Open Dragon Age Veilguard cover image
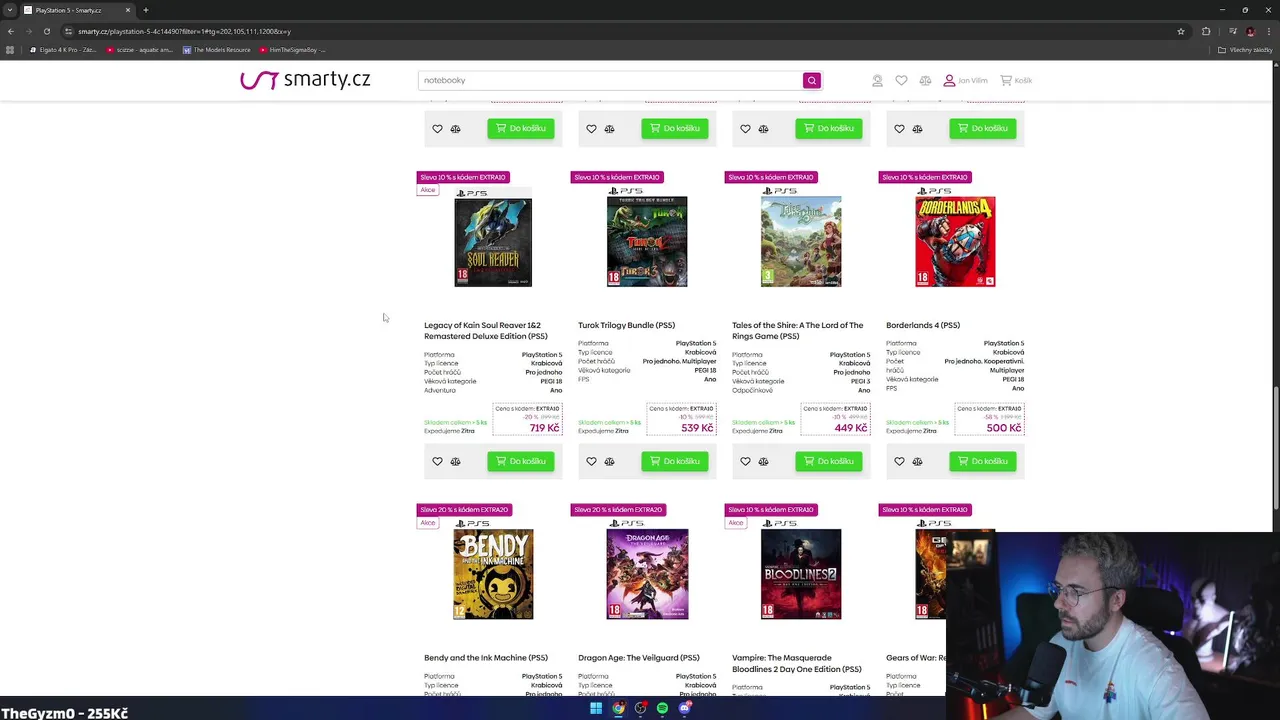This screenshot has width=1280, height=720. 647,570
